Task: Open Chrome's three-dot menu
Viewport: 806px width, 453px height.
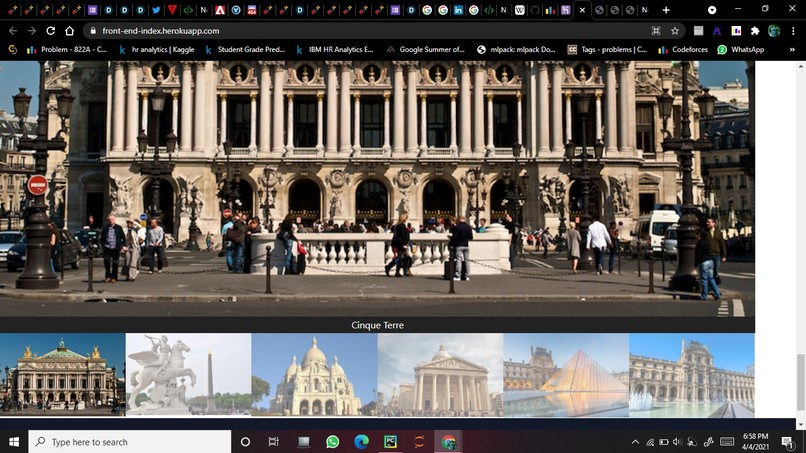Action: [793, 31]
